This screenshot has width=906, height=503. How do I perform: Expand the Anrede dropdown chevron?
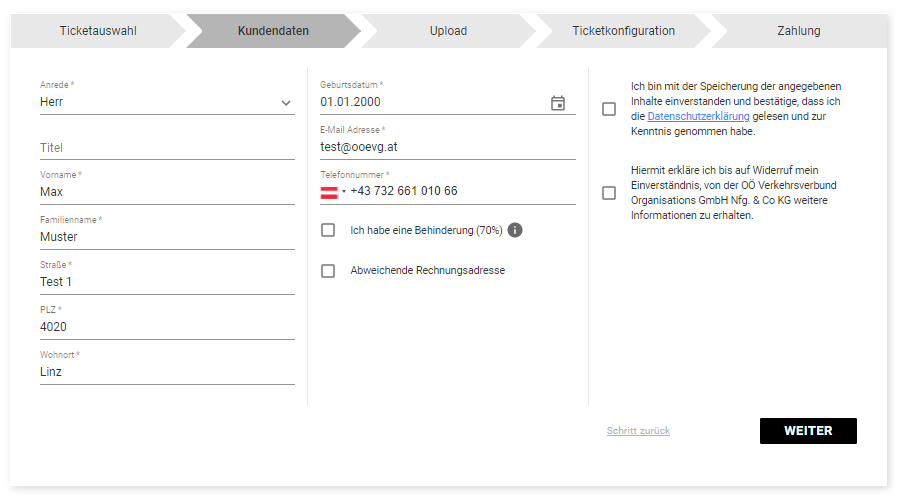(x=285, y=103)
